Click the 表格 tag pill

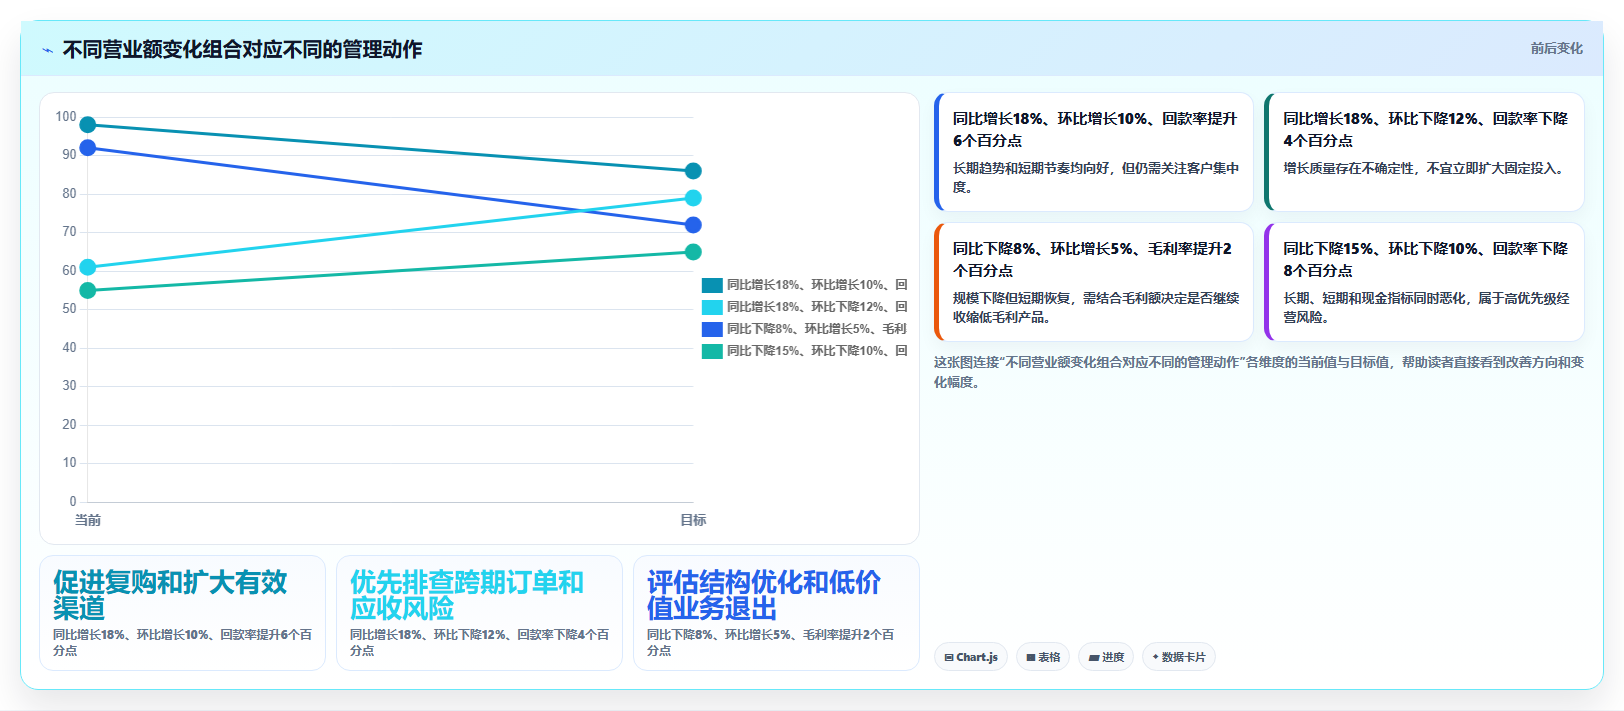click(x=1043, y=657)
